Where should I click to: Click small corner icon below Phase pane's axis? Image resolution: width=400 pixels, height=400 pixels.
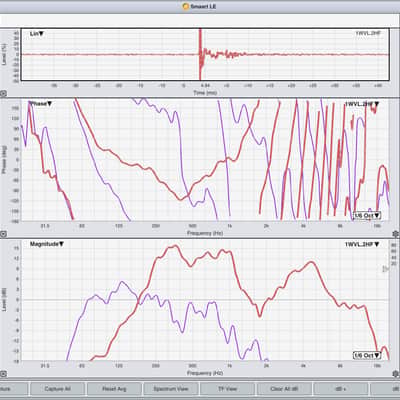coord(3,234)
